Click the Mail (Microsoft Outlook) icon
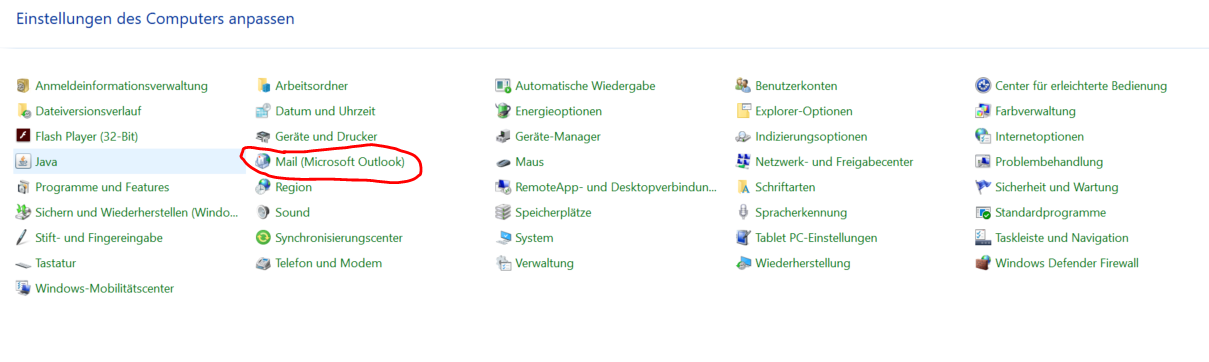1209x362 pixels. pyautogui.click(x=264, y=162)
